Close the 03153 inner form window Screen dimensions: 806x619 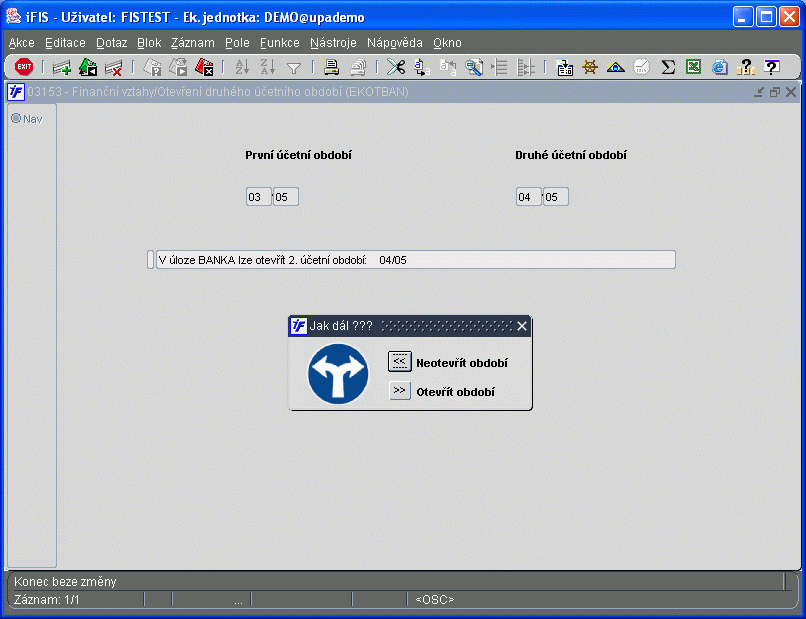pyautogui.click(x=791, y=92)
